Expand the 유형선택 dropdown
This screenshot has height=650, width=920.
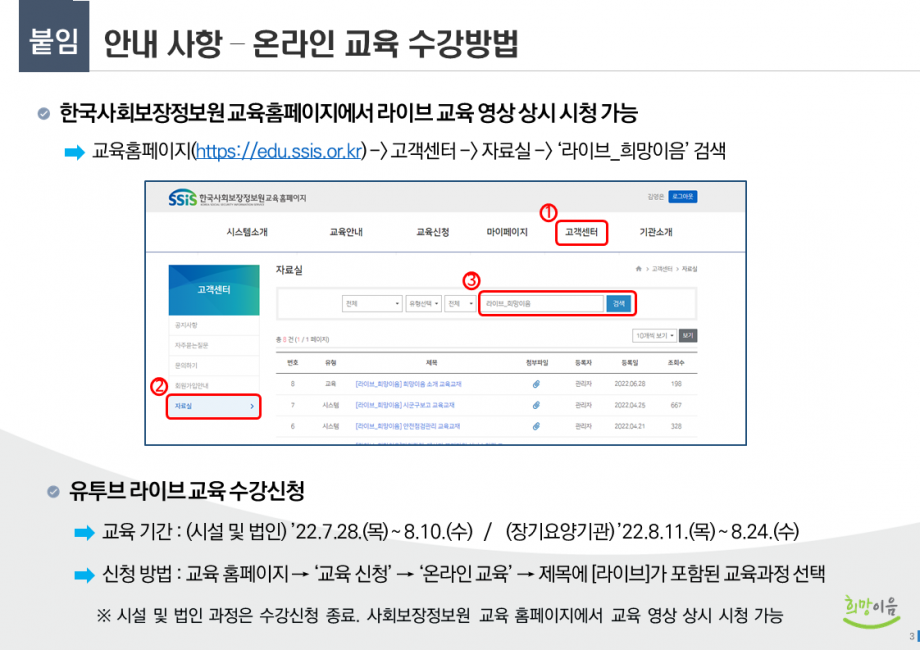click(423, 303)
